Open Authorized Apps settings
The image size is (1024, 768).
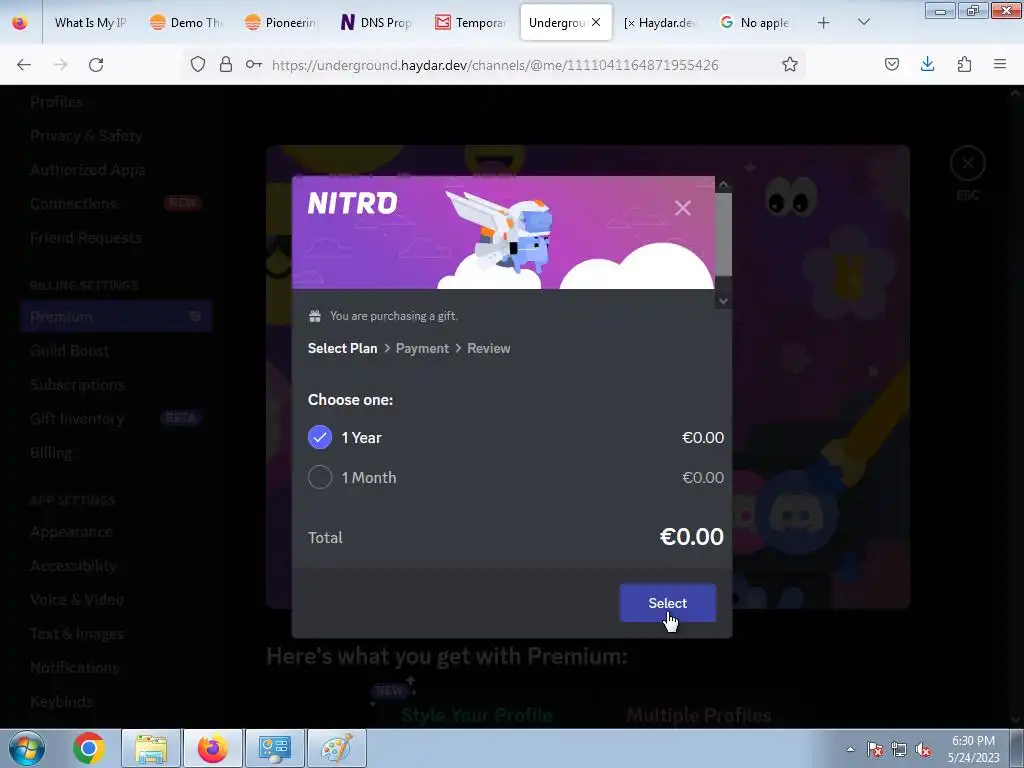pyautogui.click(x=88, y=170)
